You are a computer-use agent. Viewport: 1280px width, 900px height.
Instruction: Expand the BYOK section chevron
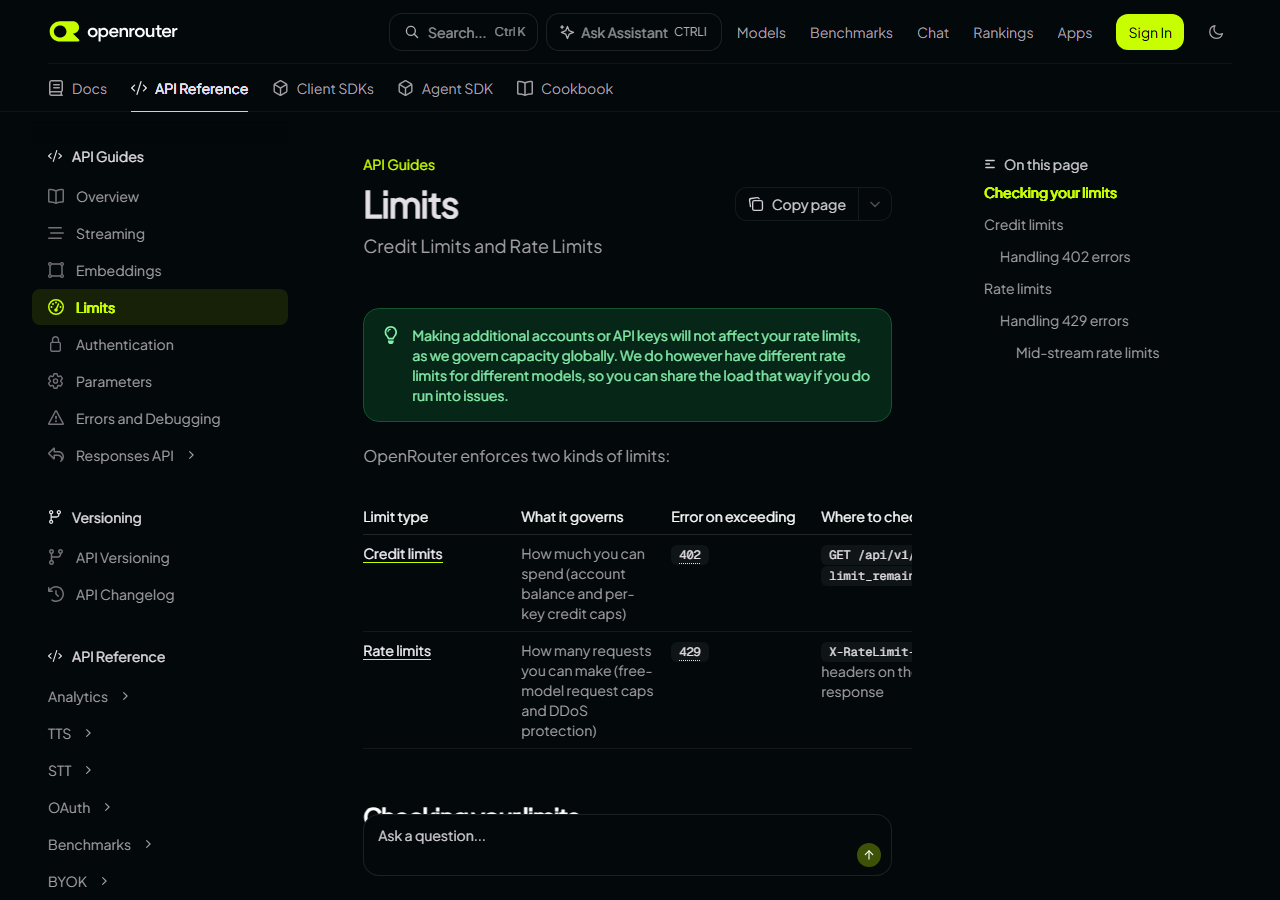tap(104, 882)
